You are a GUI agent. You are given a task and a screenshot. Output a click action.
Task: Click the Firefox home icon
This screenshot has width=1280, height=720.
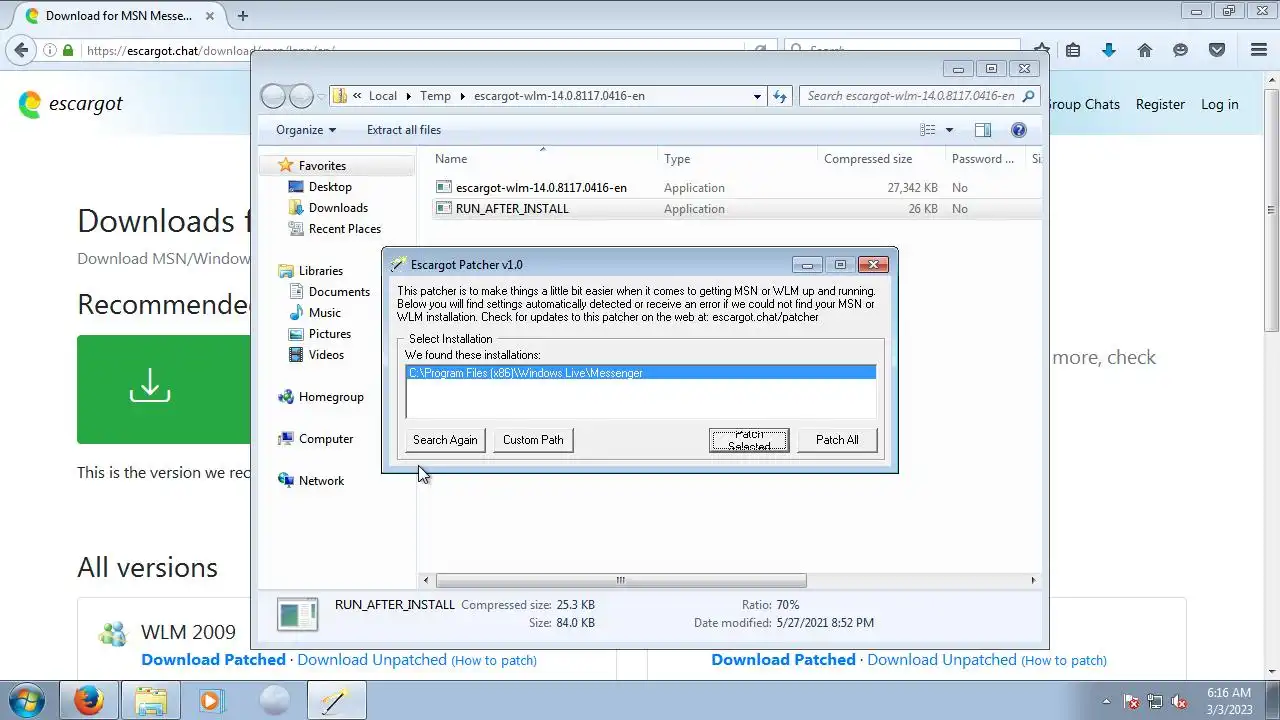[1145, 50]
